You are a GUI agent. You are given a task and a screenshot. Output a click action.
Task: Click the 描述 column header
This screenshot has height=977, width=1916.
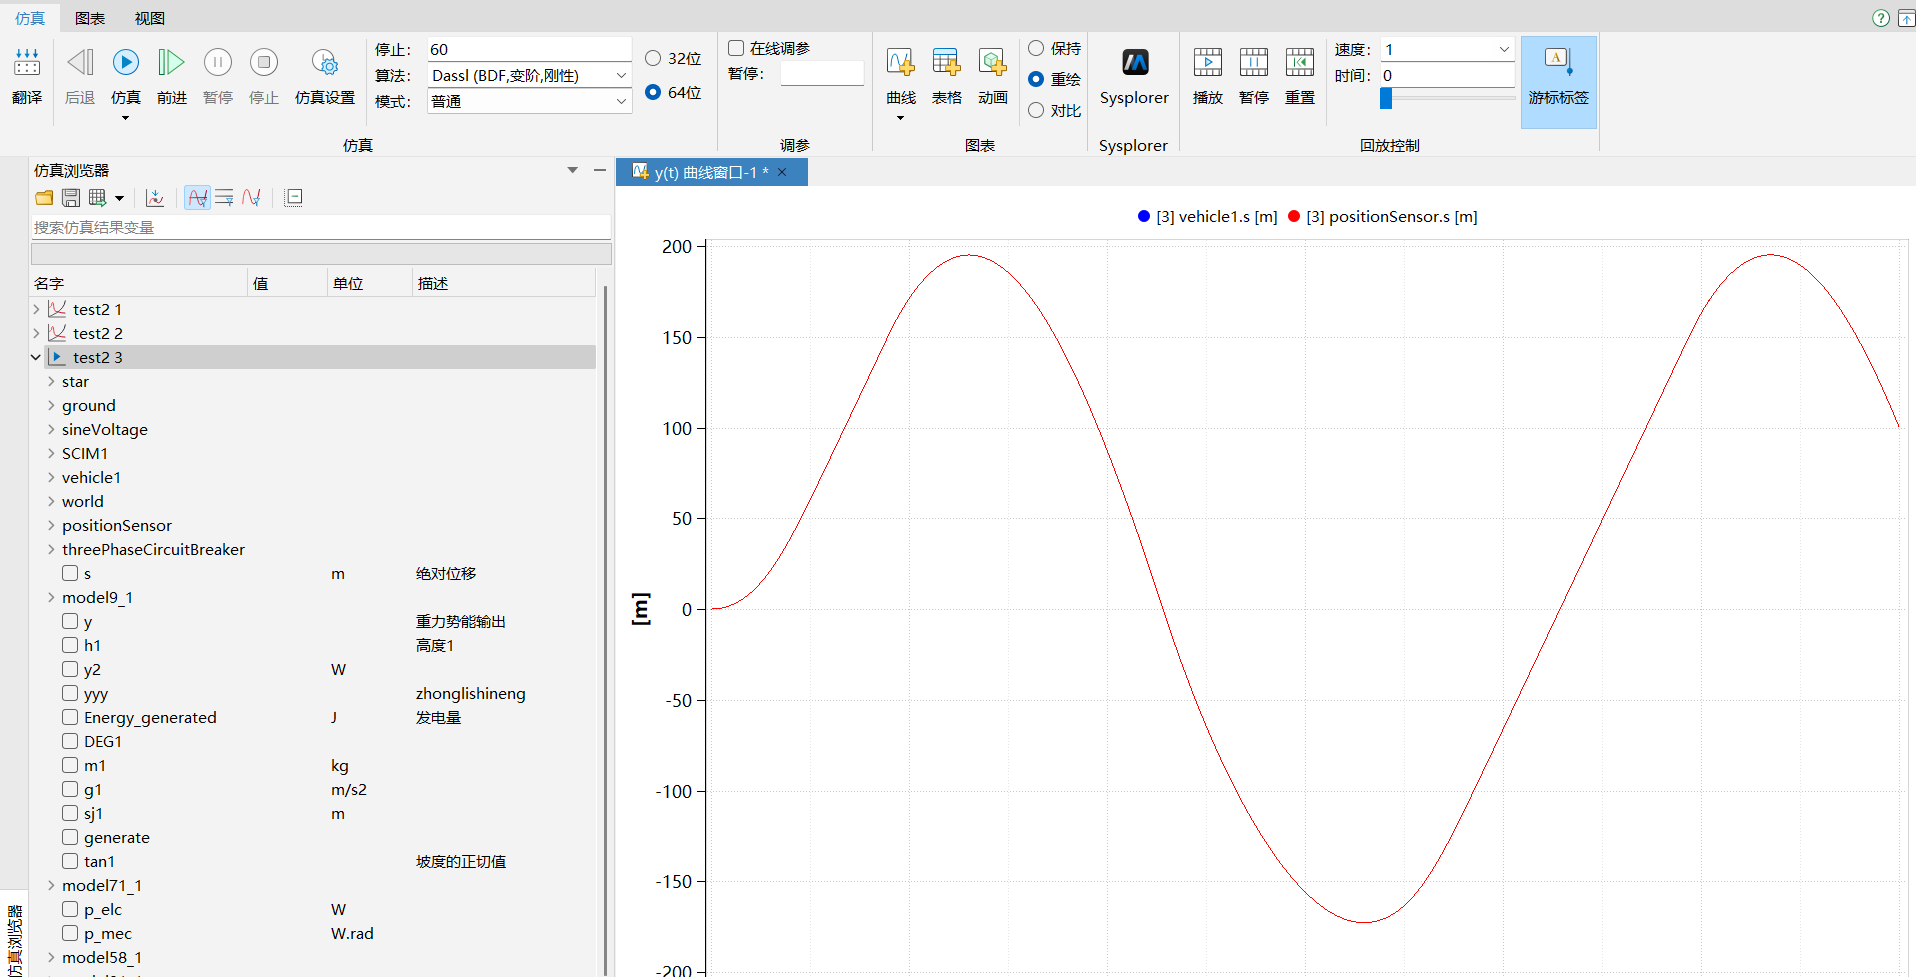coord(504,283)
